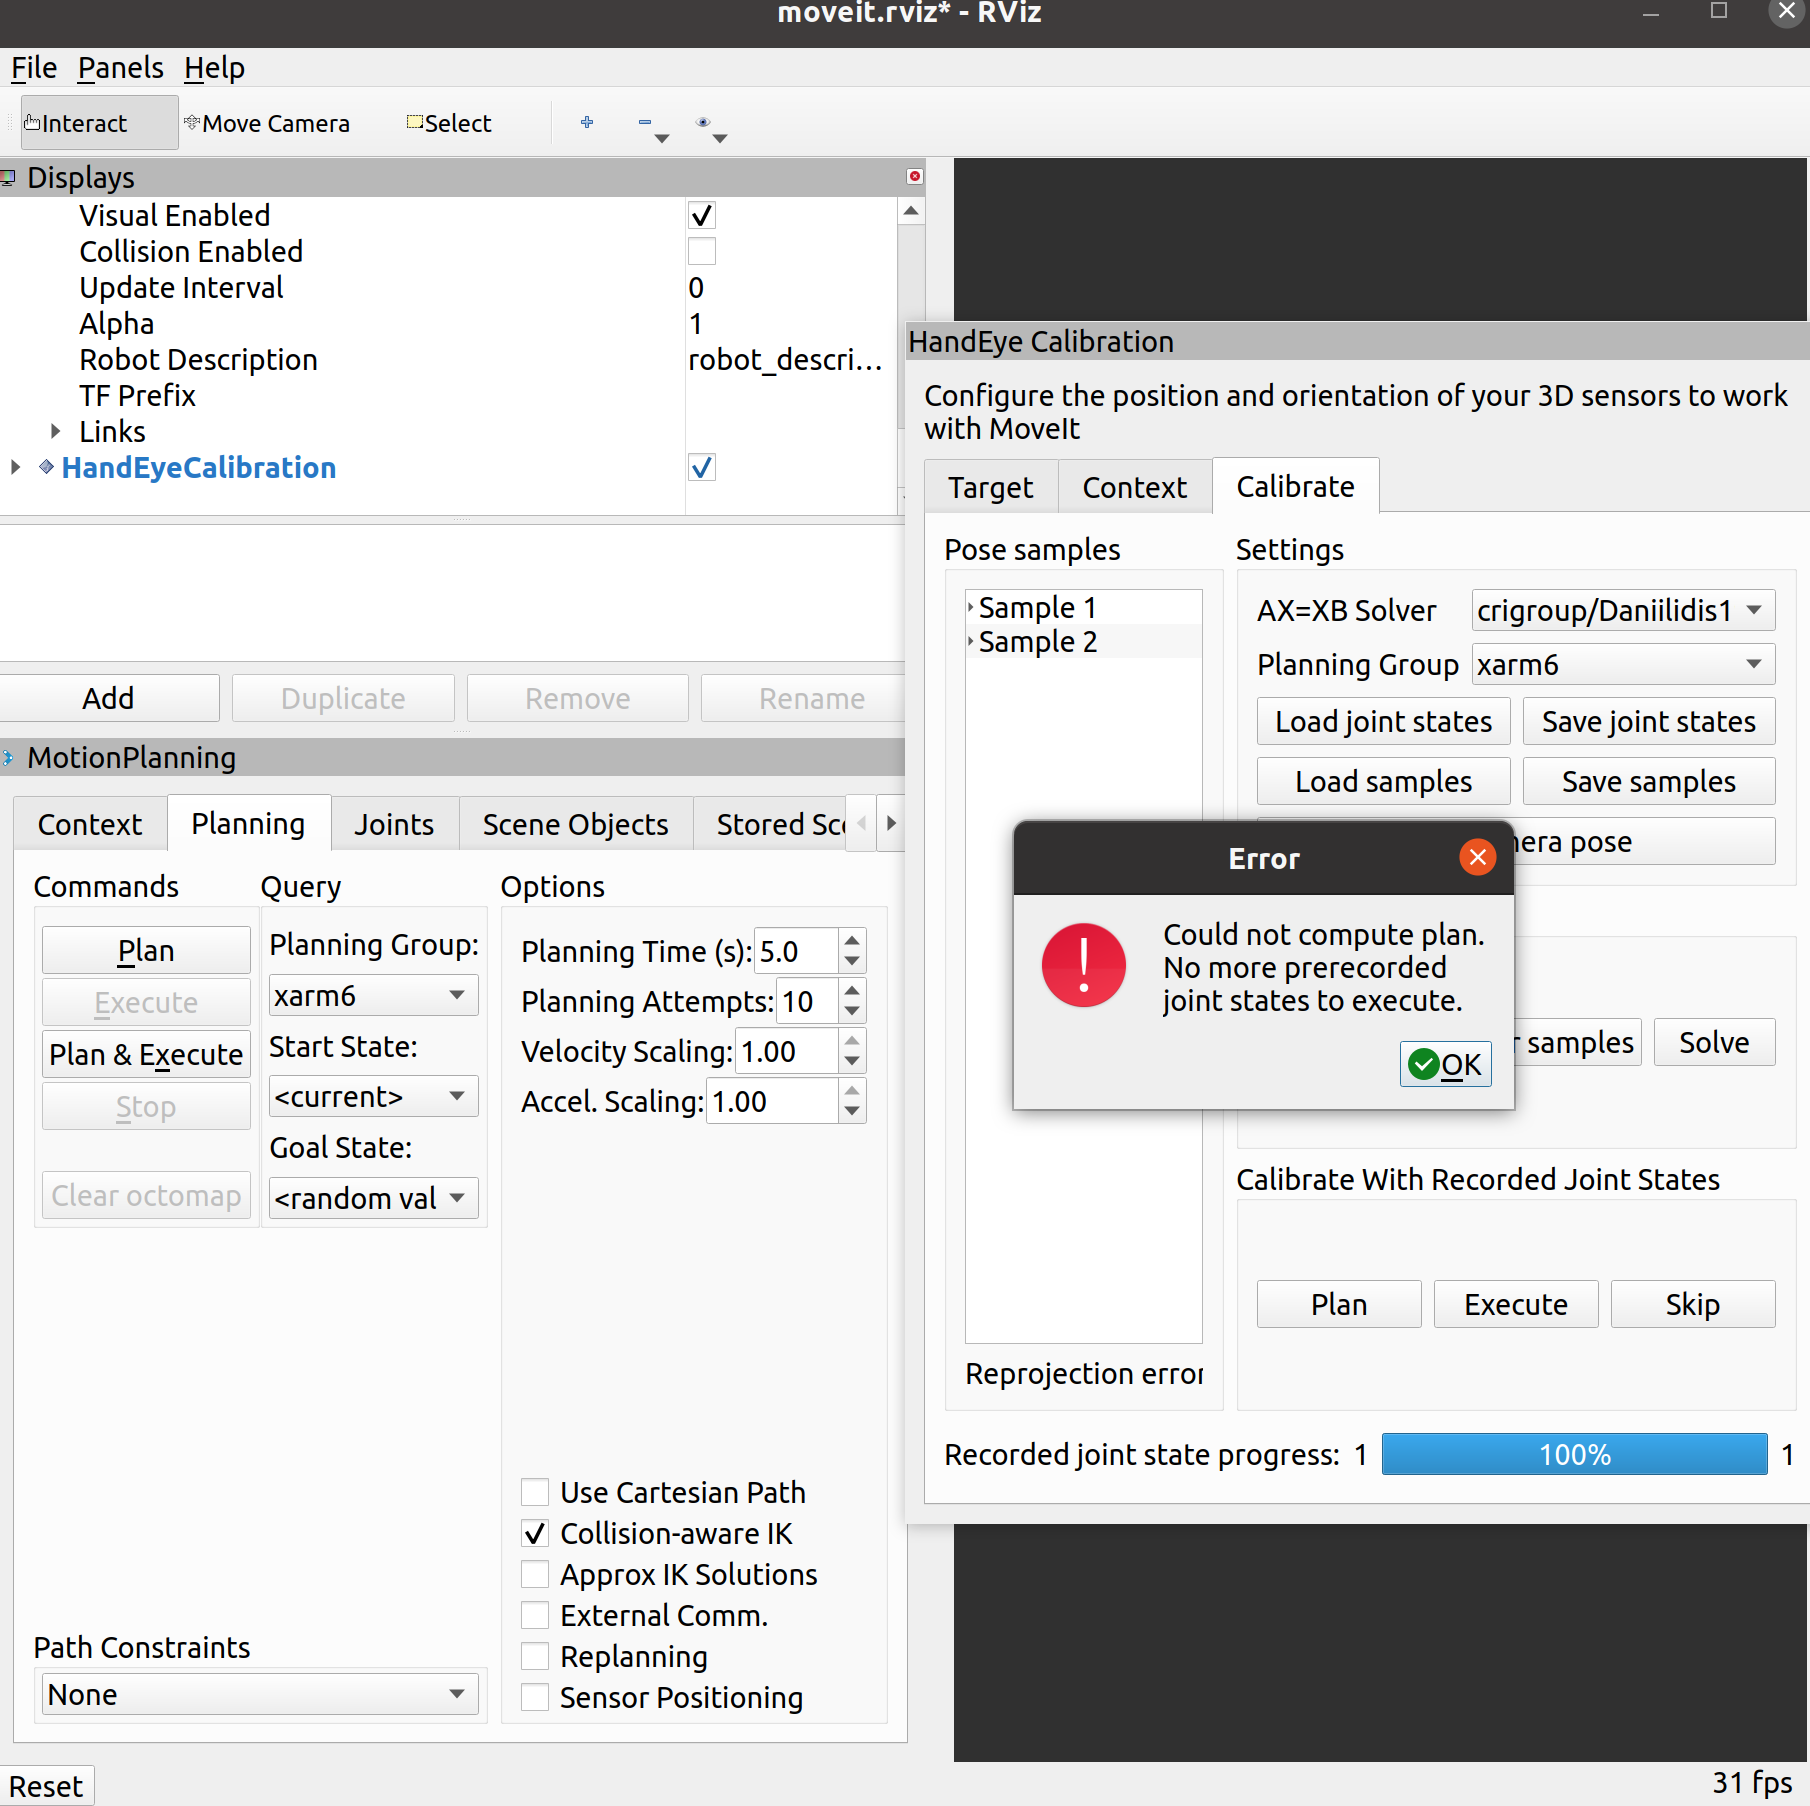Click the recorded joint state progress bar
This screenshot has width=1810, height=1806.
1574,1454
